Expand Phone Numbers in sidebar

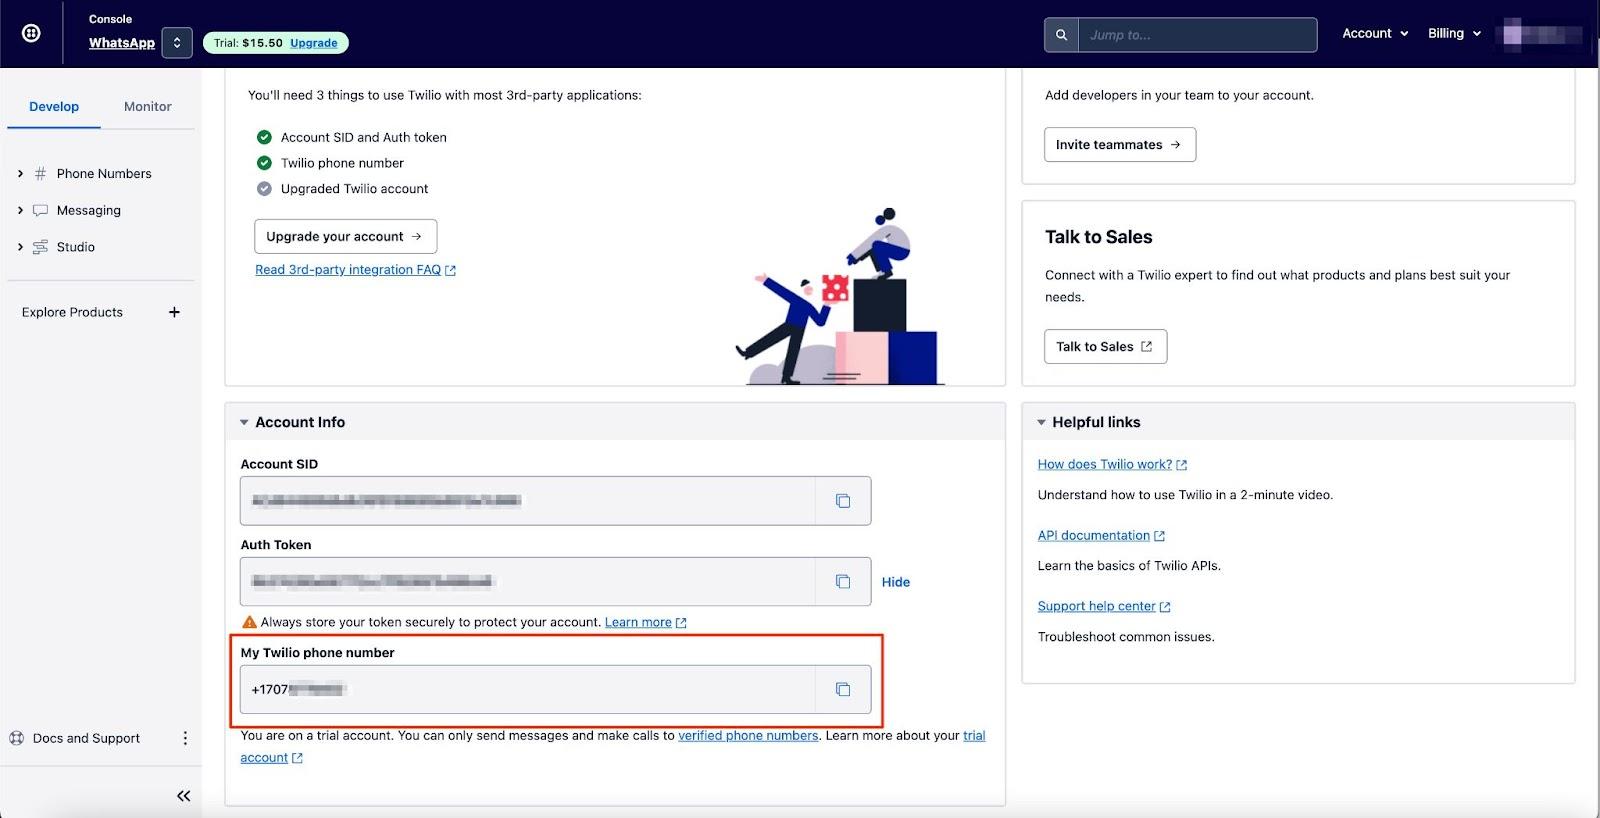pos(20,174)
